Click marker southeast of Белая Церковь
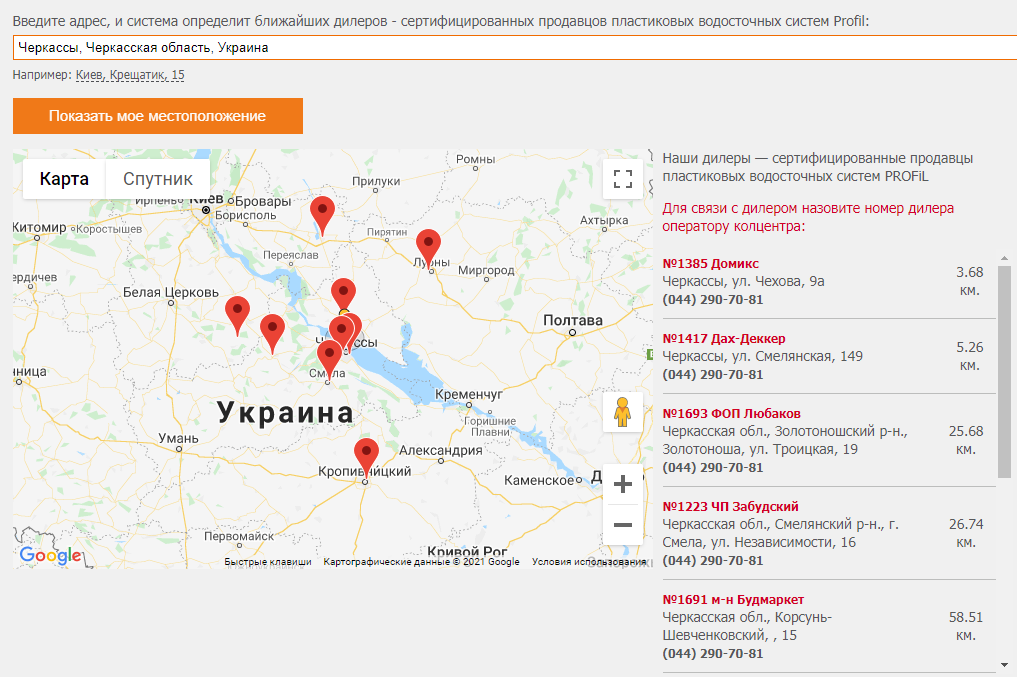The width and height of the screenshot is (1017, 677). (237, 315)
